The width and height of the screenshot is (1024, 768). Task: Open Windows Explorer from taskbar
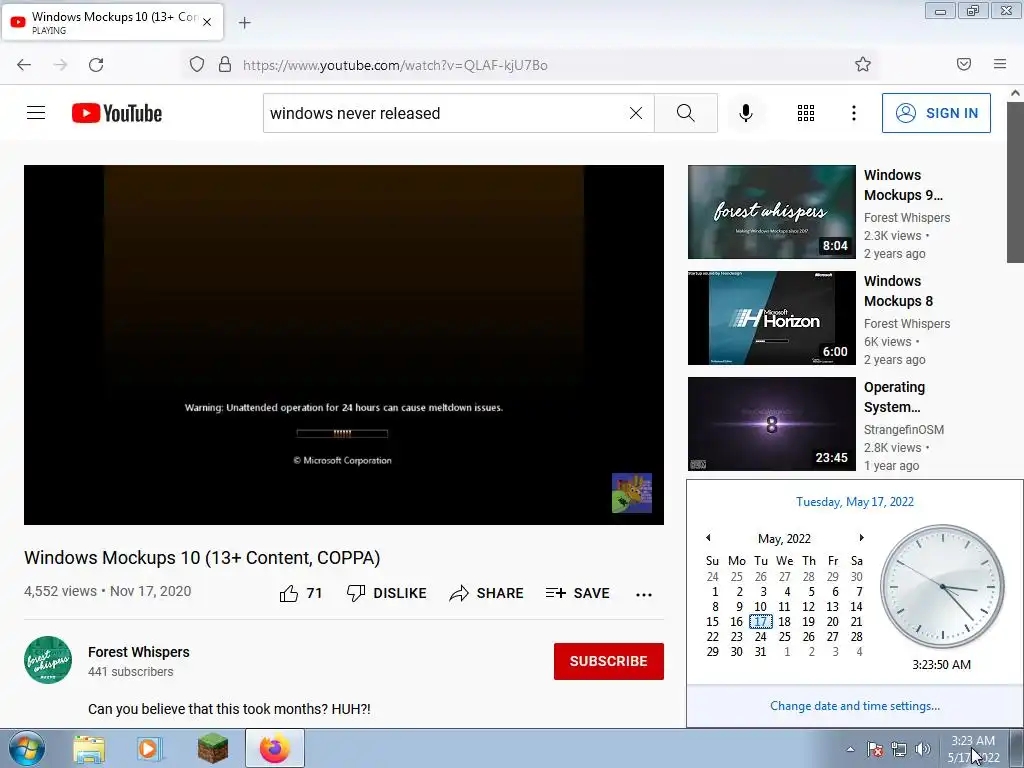click(x=89, y=749)
